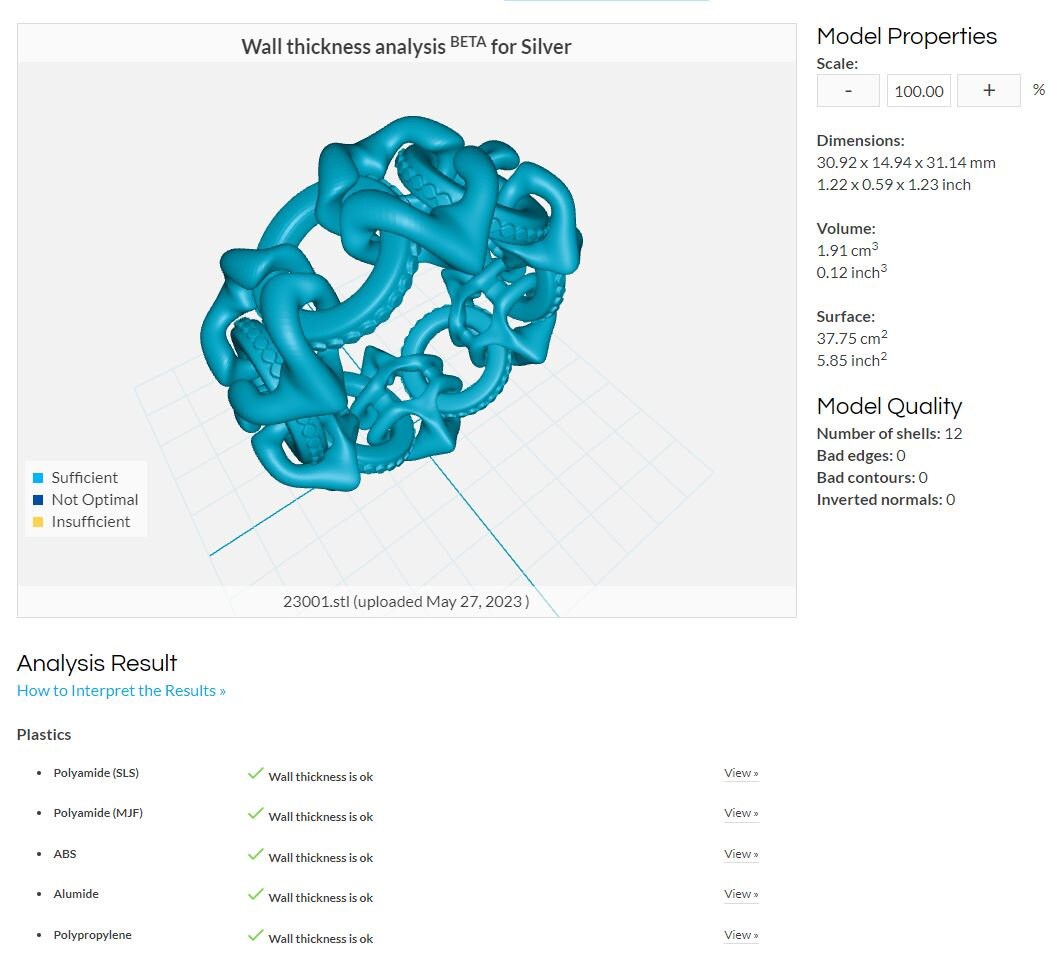Decrease scale with the minus button
The image size is (1051, 954).
pyautogui.click(x=848, y=91)
